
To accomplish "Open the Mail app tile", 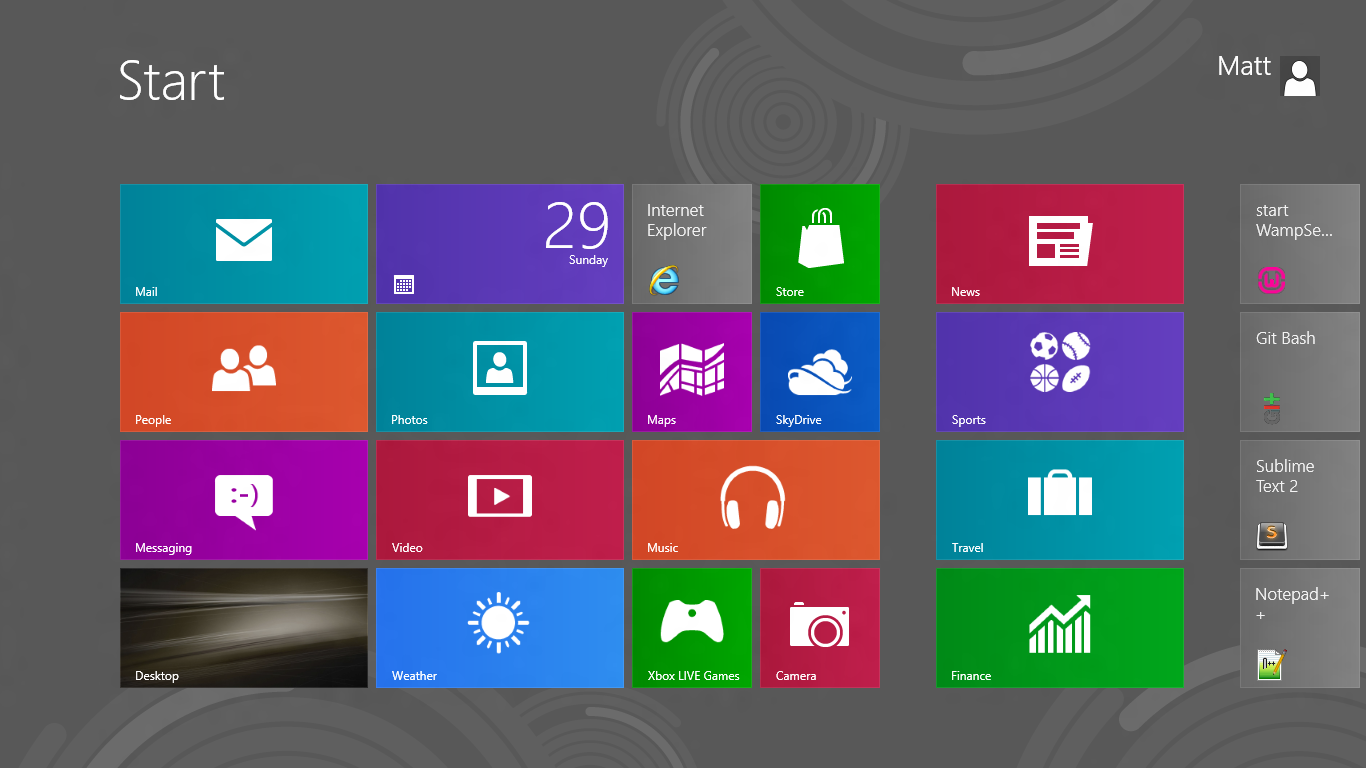I will [x=243, y=243].
